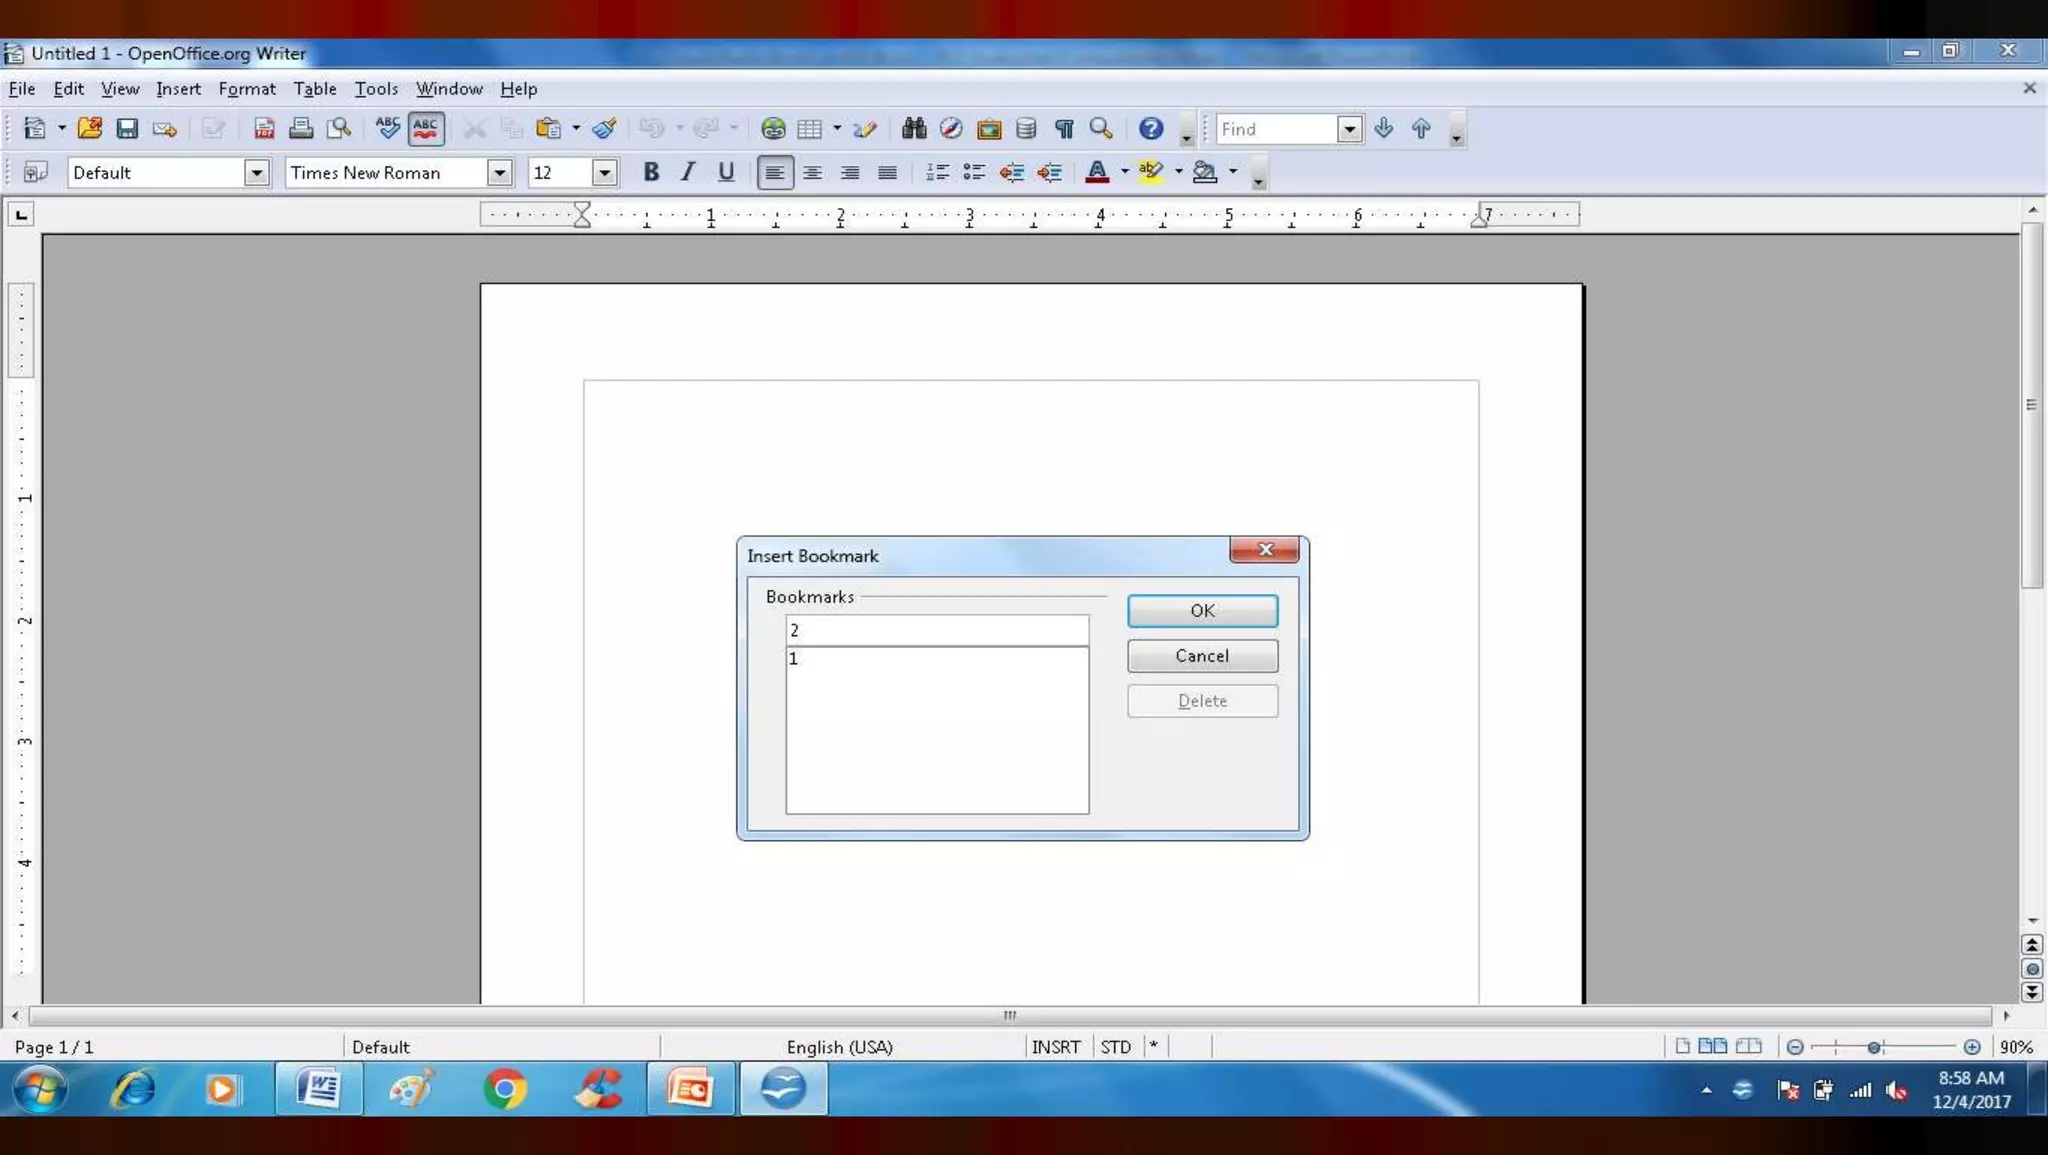Viewport: 2048px width, 1155px height.
Task: Open Find & Replace binoculars icon
Action: pos(913,129)
